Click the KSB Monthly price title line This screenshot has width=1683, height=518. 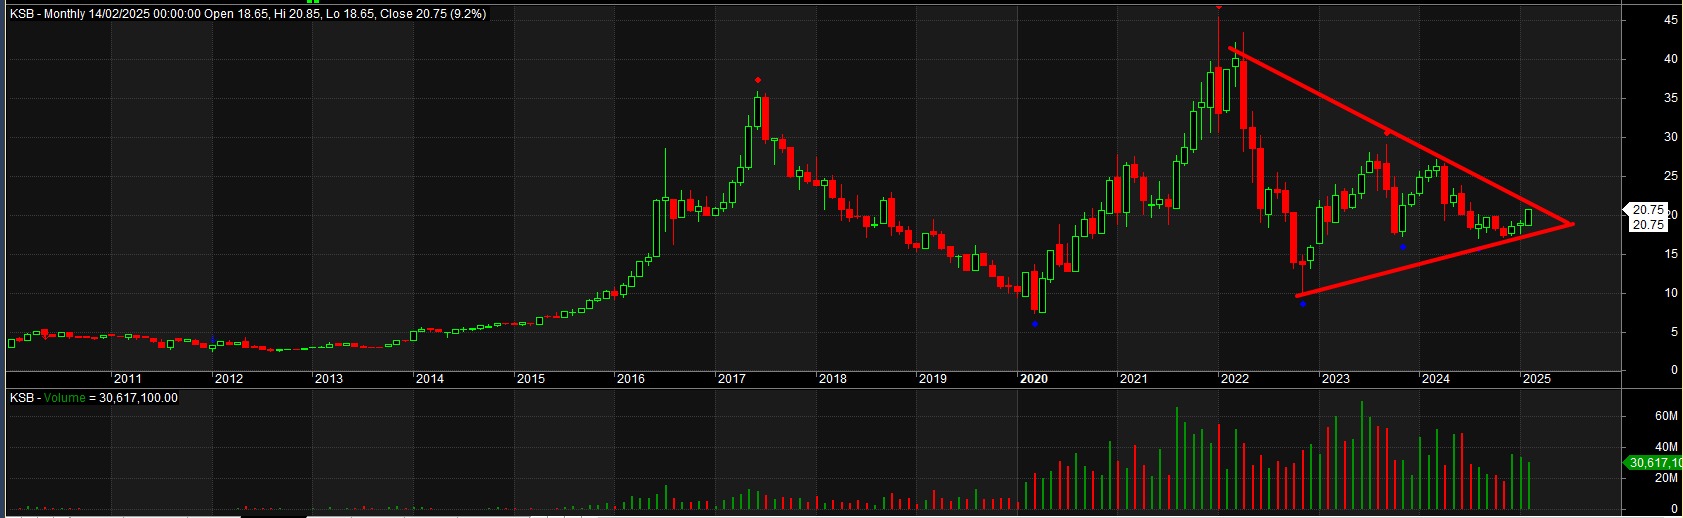[248, 14]
